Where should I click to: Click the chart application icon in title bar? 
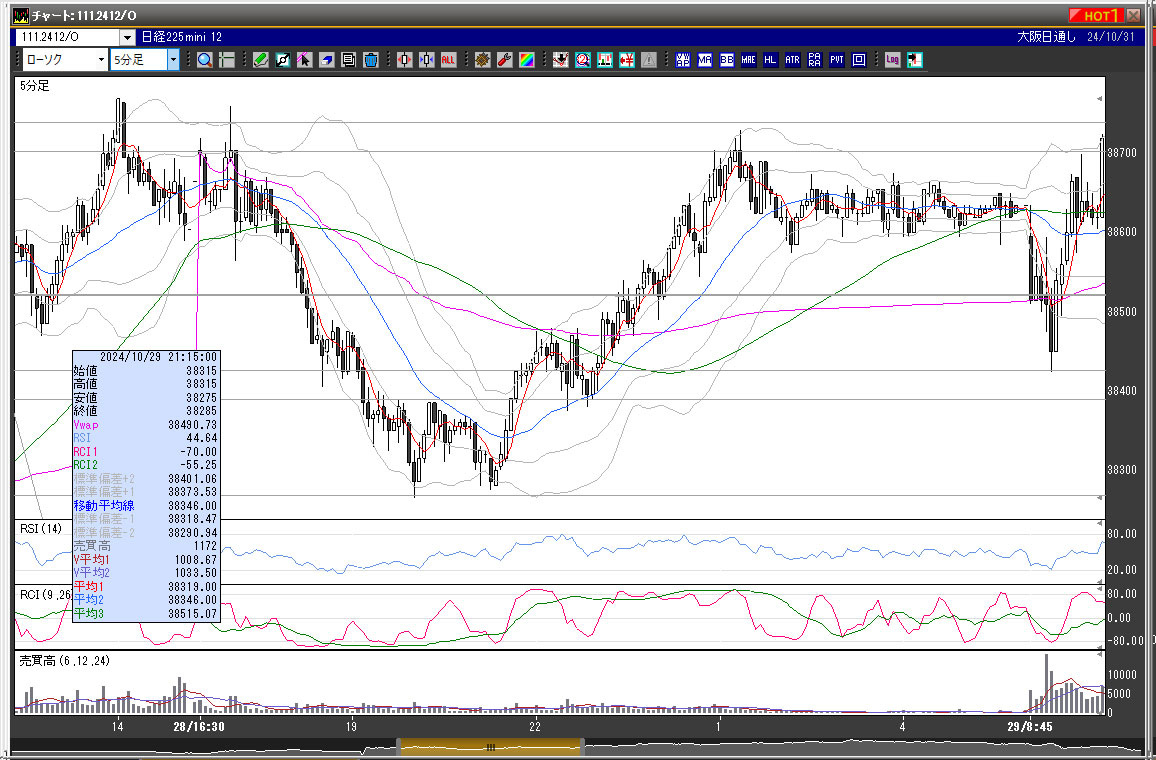(21, 15)
